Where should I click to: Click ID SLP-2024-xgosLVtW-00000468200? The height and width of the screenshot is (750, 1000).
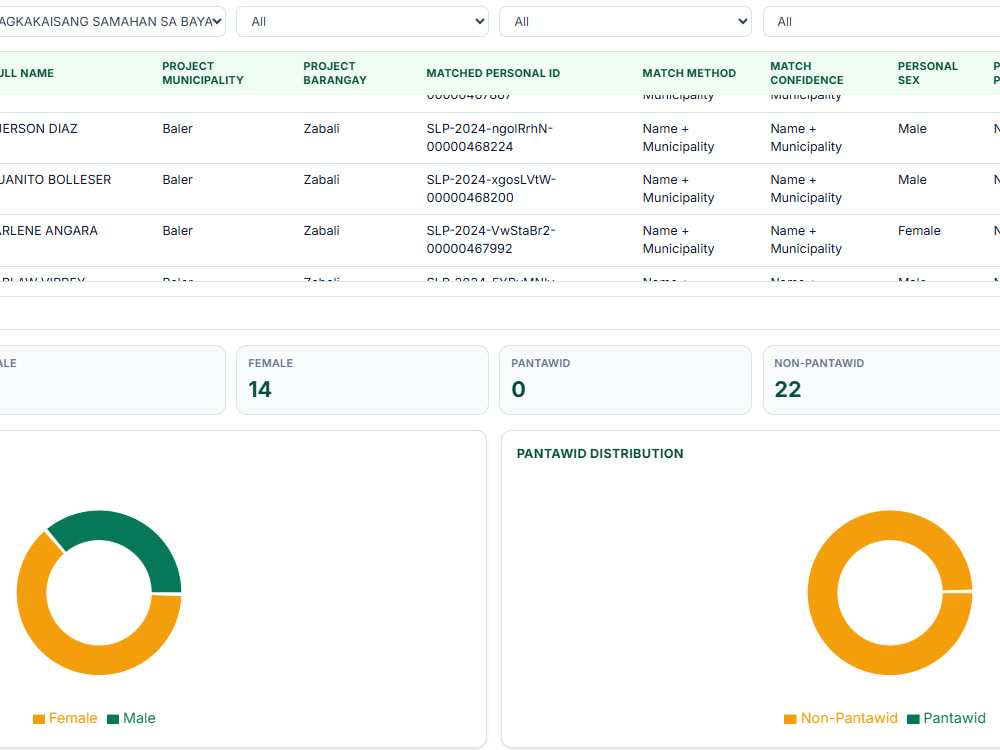click(x=491, y=189)
